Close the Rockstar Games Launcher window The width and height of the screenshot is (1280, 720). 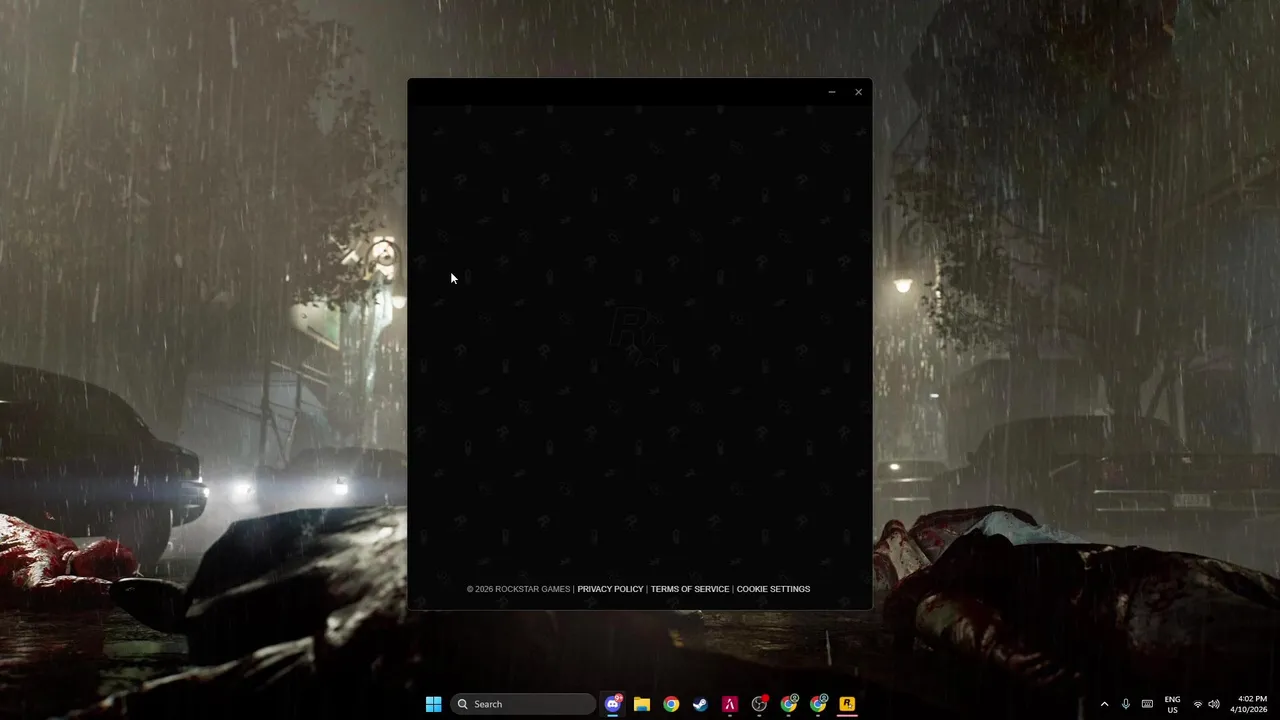(858, 92)
